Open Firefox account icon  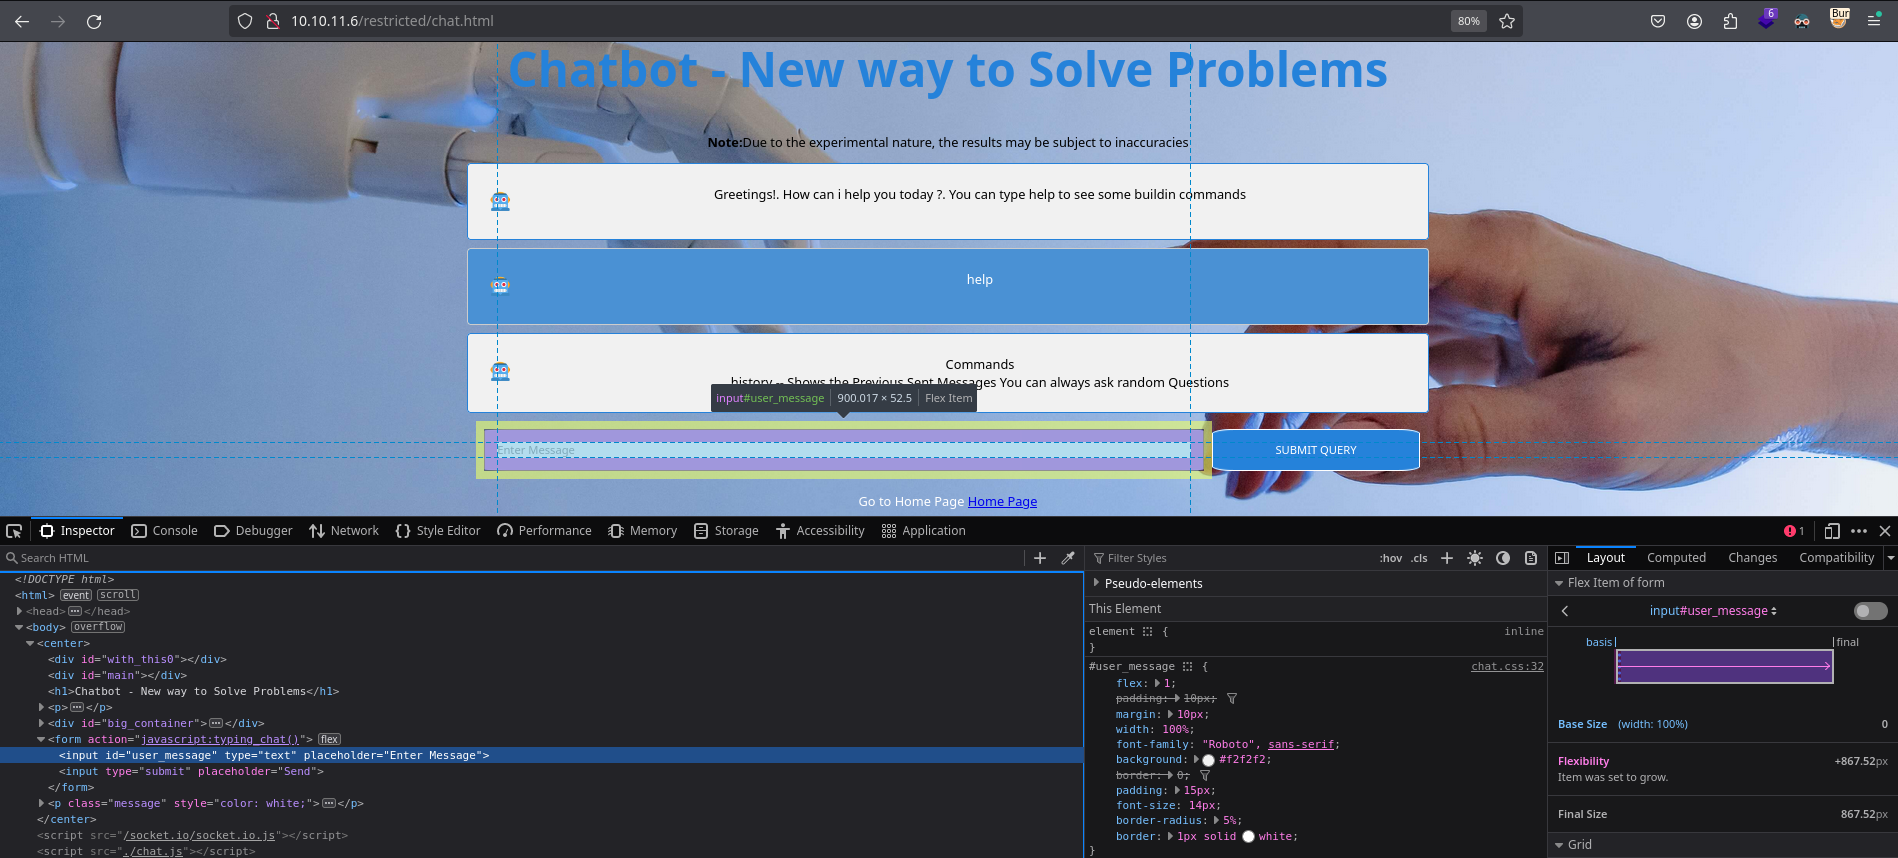pos(1694,21)
